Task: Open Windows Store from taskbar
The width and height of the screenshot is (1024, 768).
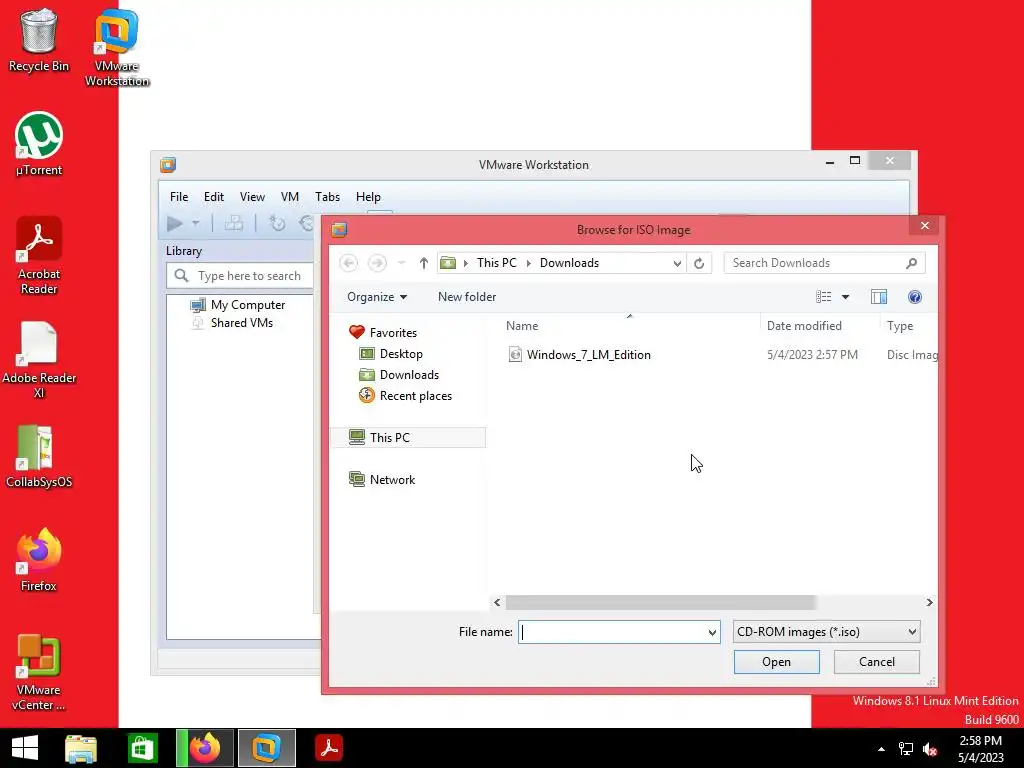Action: [x=142, y=748]
